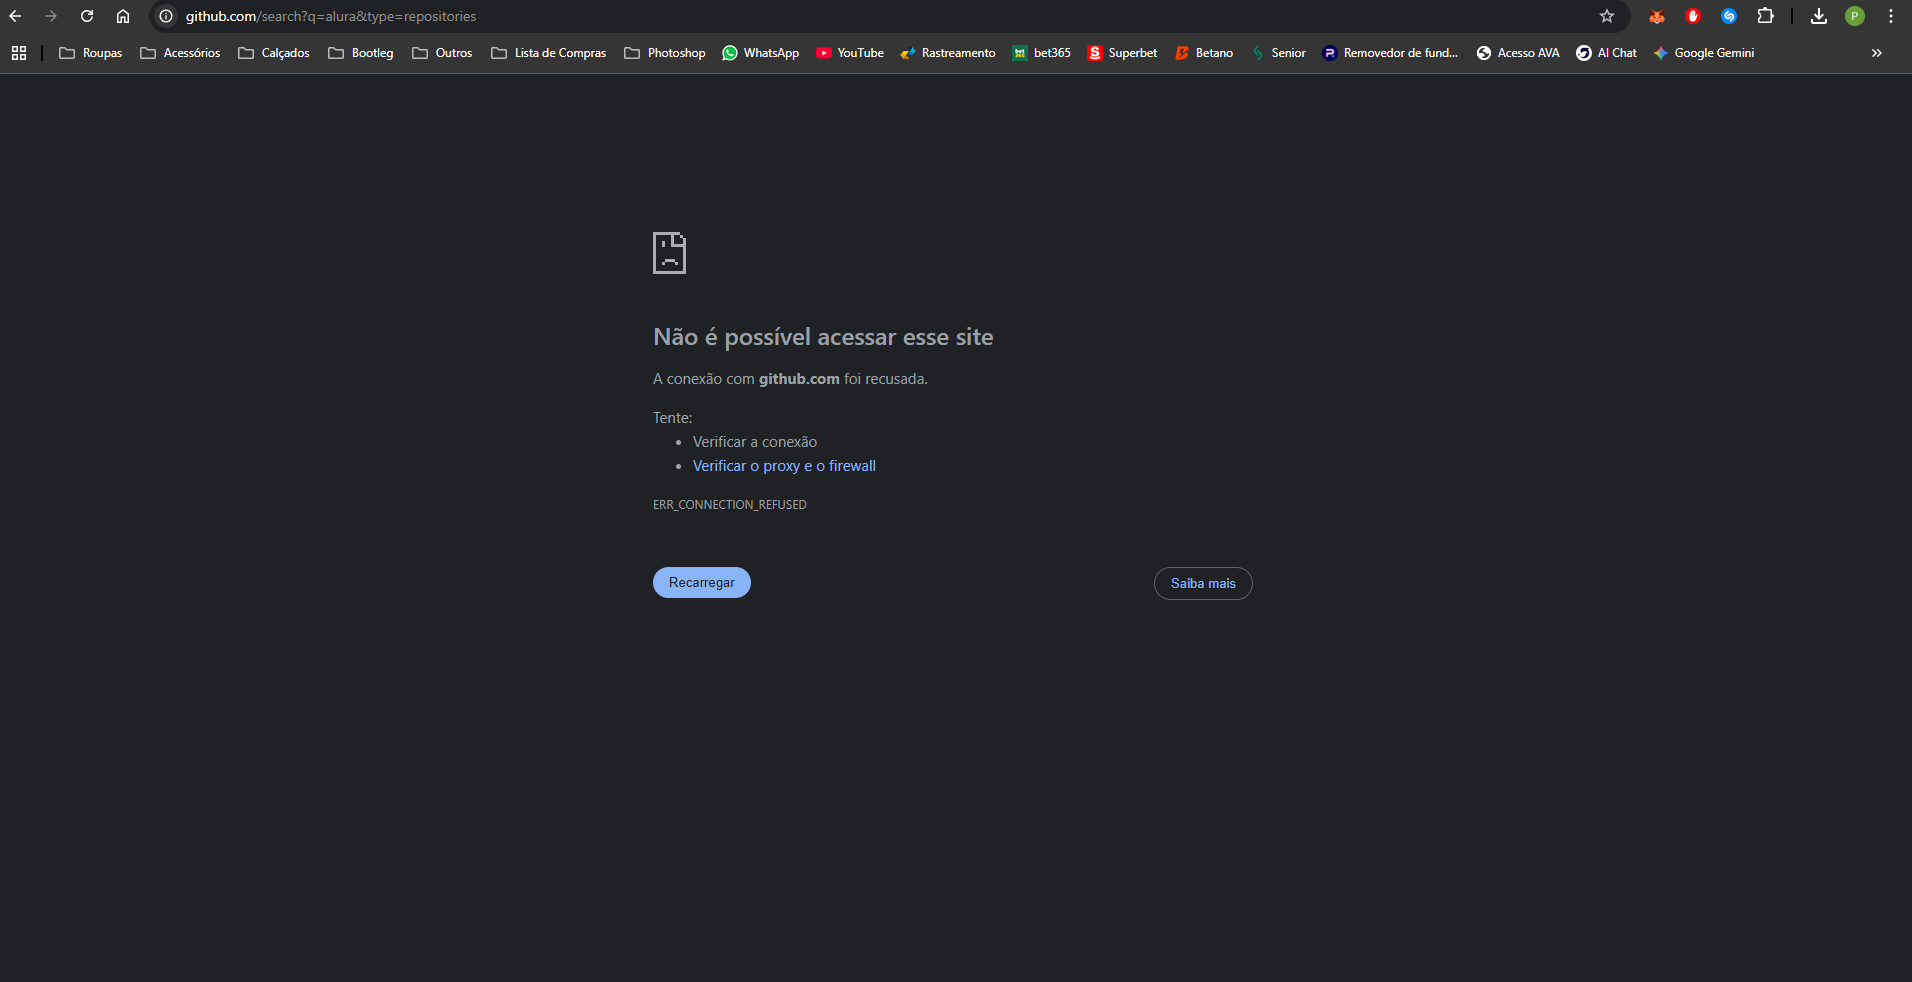
Task: View site information for github.com
Action: 166,16
